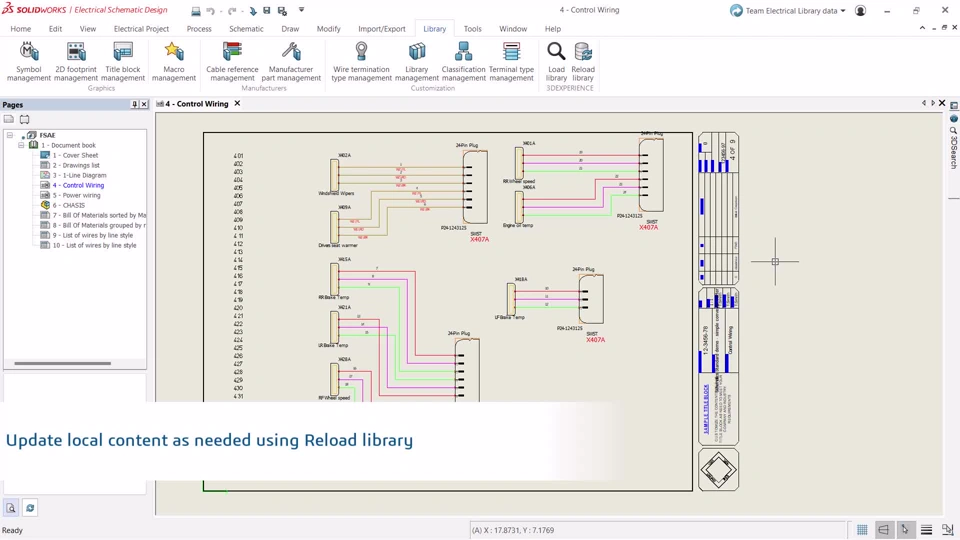Screen dimensions: 960x540
Task: Collapse the ribbon with the up chevron
Action: point(923,28)
